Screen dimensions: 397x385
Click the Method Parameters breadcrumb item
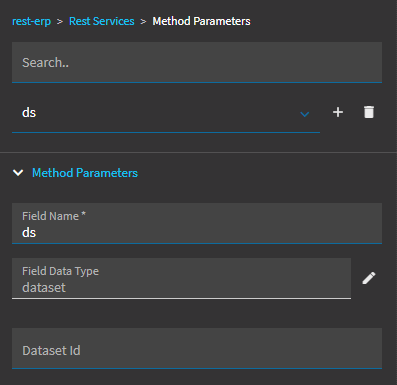coord(201,21)
